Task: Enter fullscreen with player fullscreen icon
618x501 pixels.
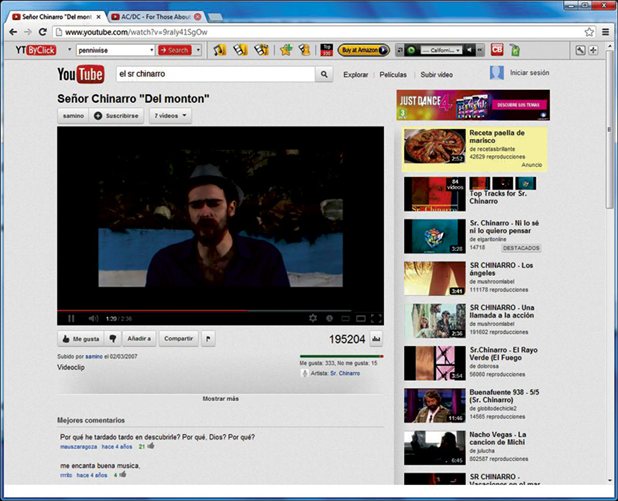Action: (x=376, y=318)
